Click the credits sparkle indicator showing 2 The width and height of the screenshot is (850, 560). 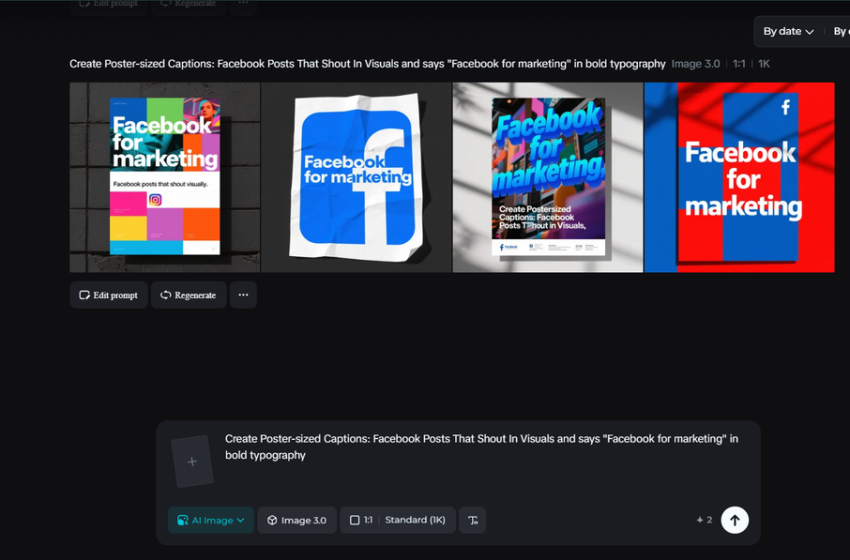(704, 520)
